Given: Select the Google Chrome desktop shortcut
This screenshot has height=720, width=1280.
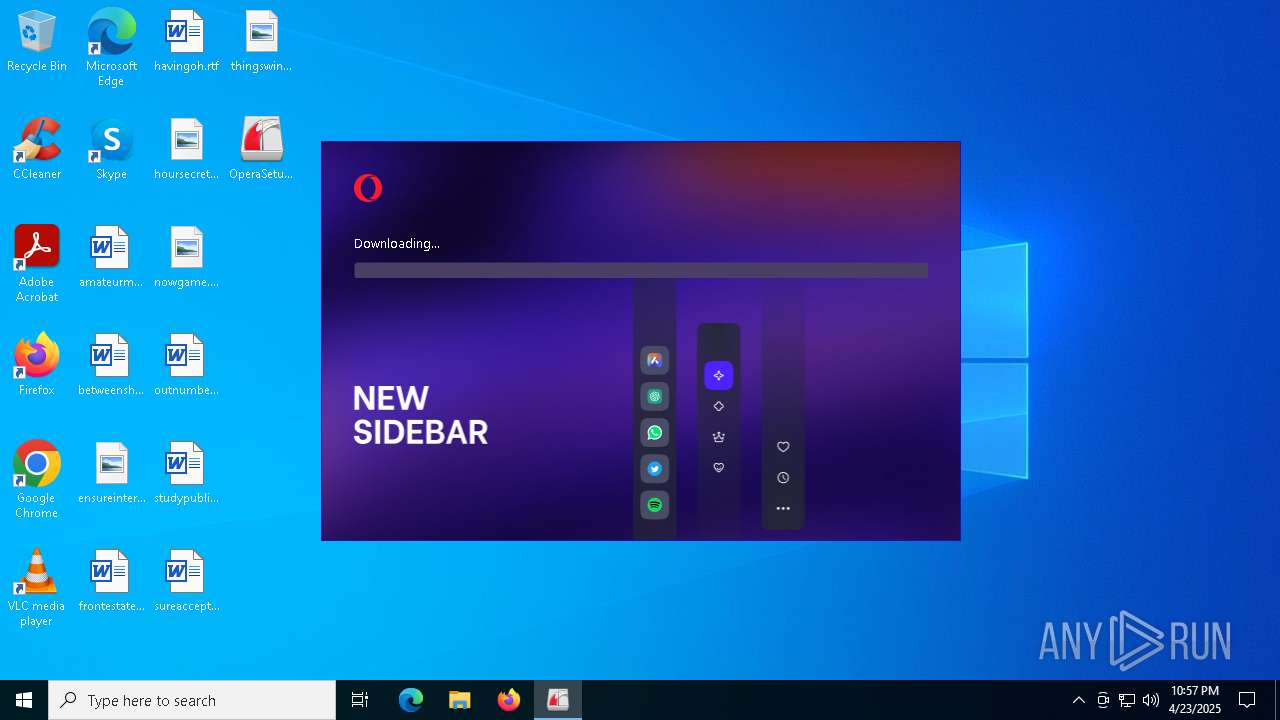Looking at the screenshot, I should (37, 480).
